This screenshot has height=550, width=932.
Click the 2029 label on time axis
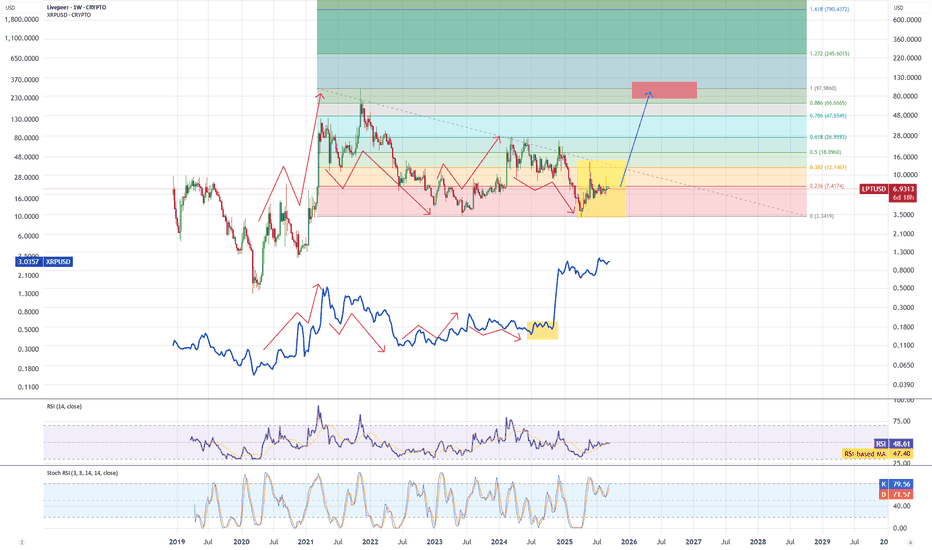pyautogui.click(x=822, y=542)
